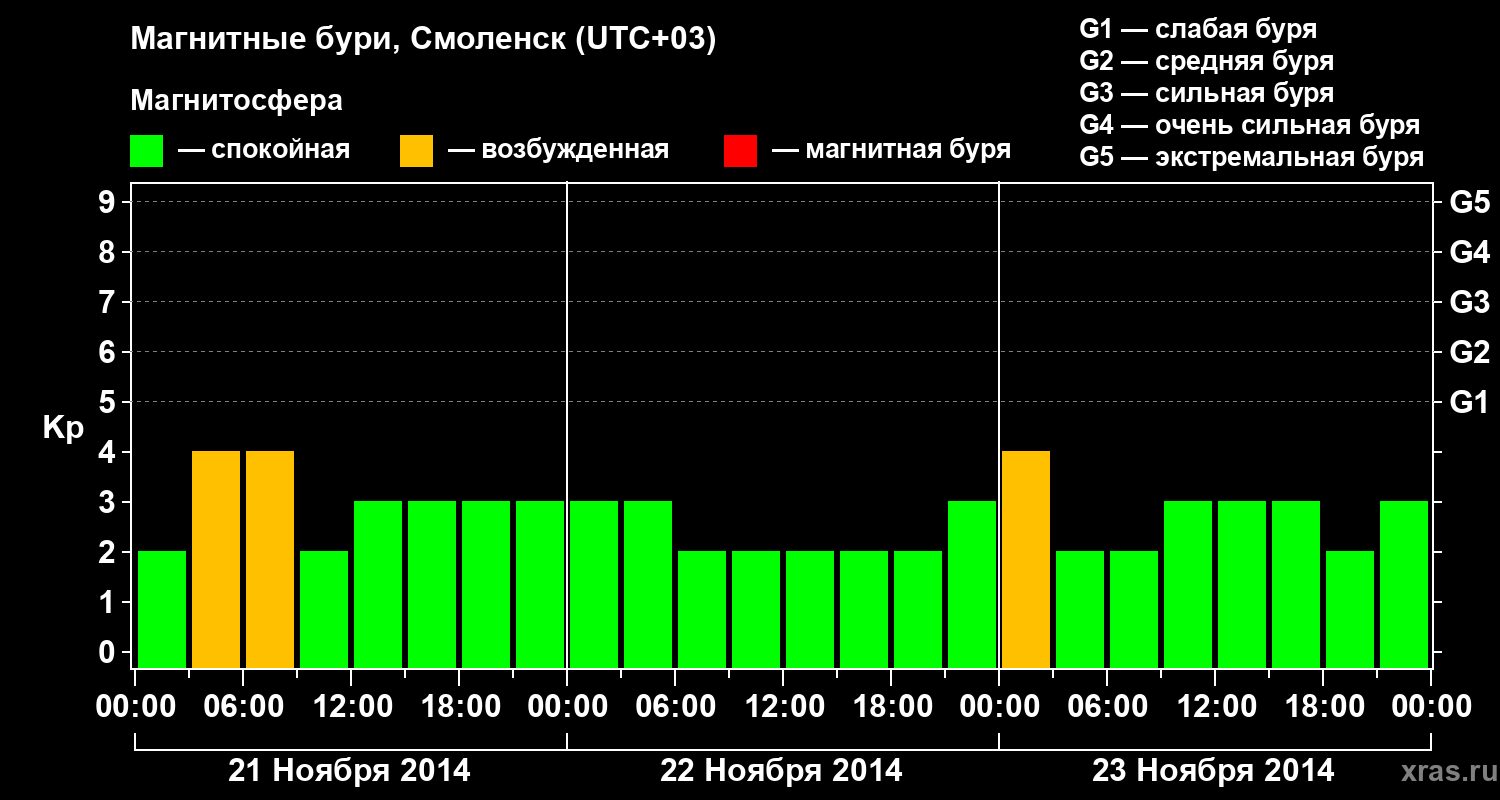The width and height of the screenshot is (1500, 800).
Task: Click the green 12:00–15:00 bar on 22 Ноября
Action: tap(810, 609)
